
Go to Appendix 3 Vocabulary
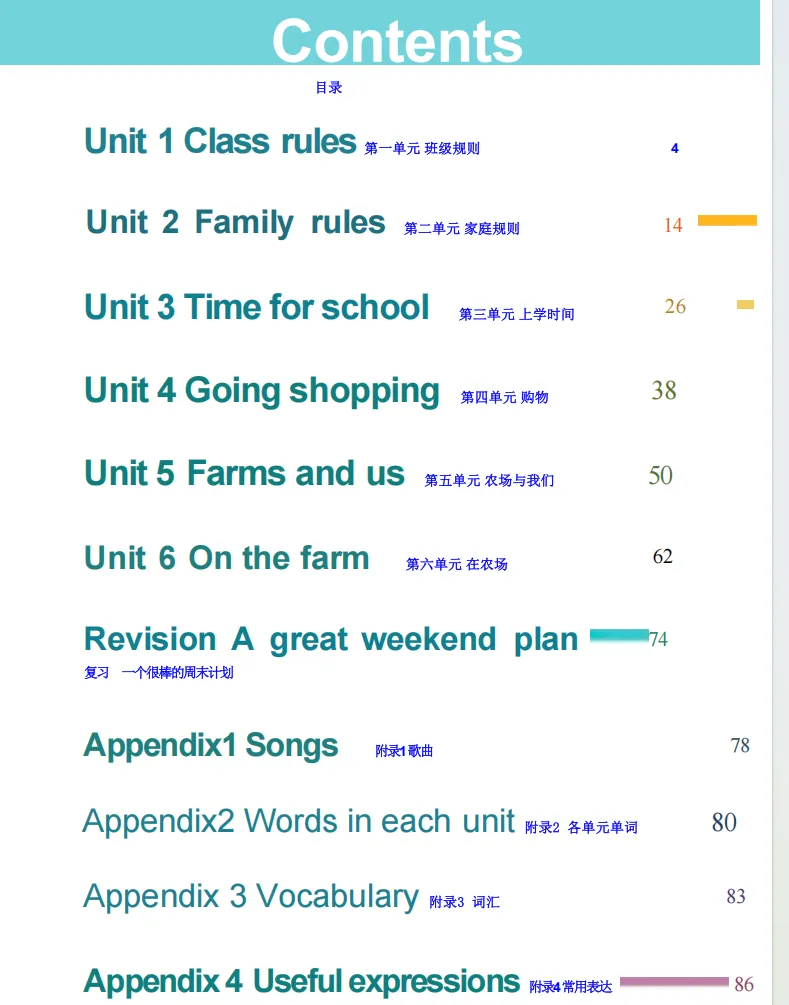[x=250, y=896]
